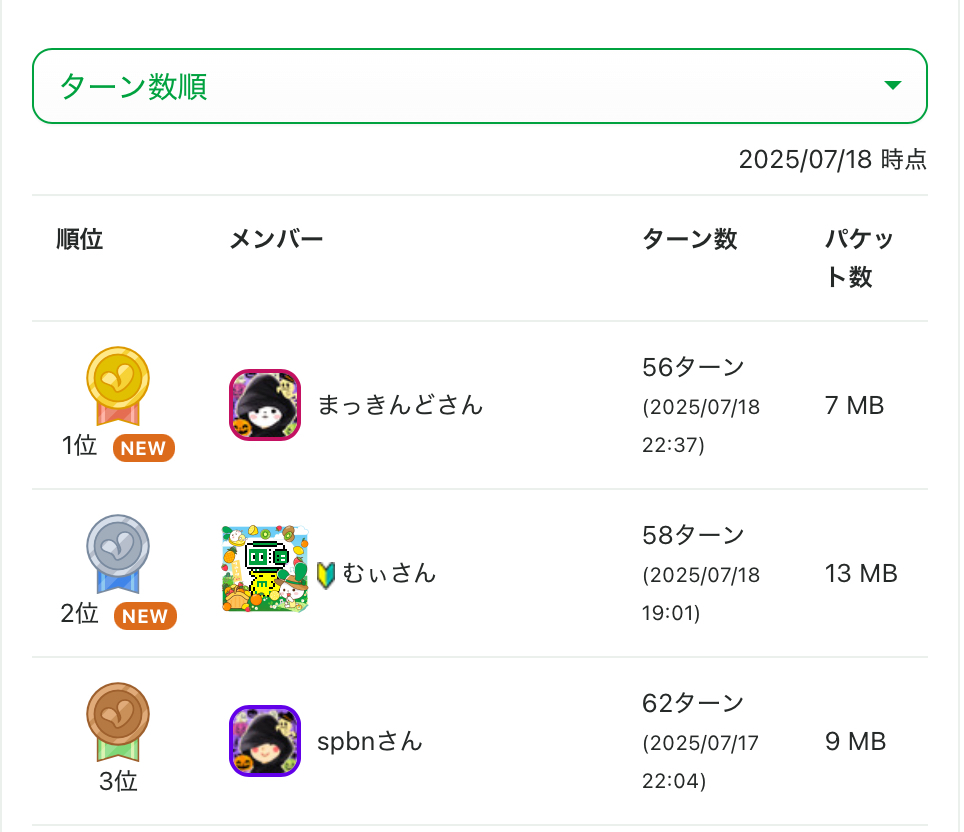This screenshot has height=832, width=964.
Task: Click the ターン数 column header
Action: 689,239
